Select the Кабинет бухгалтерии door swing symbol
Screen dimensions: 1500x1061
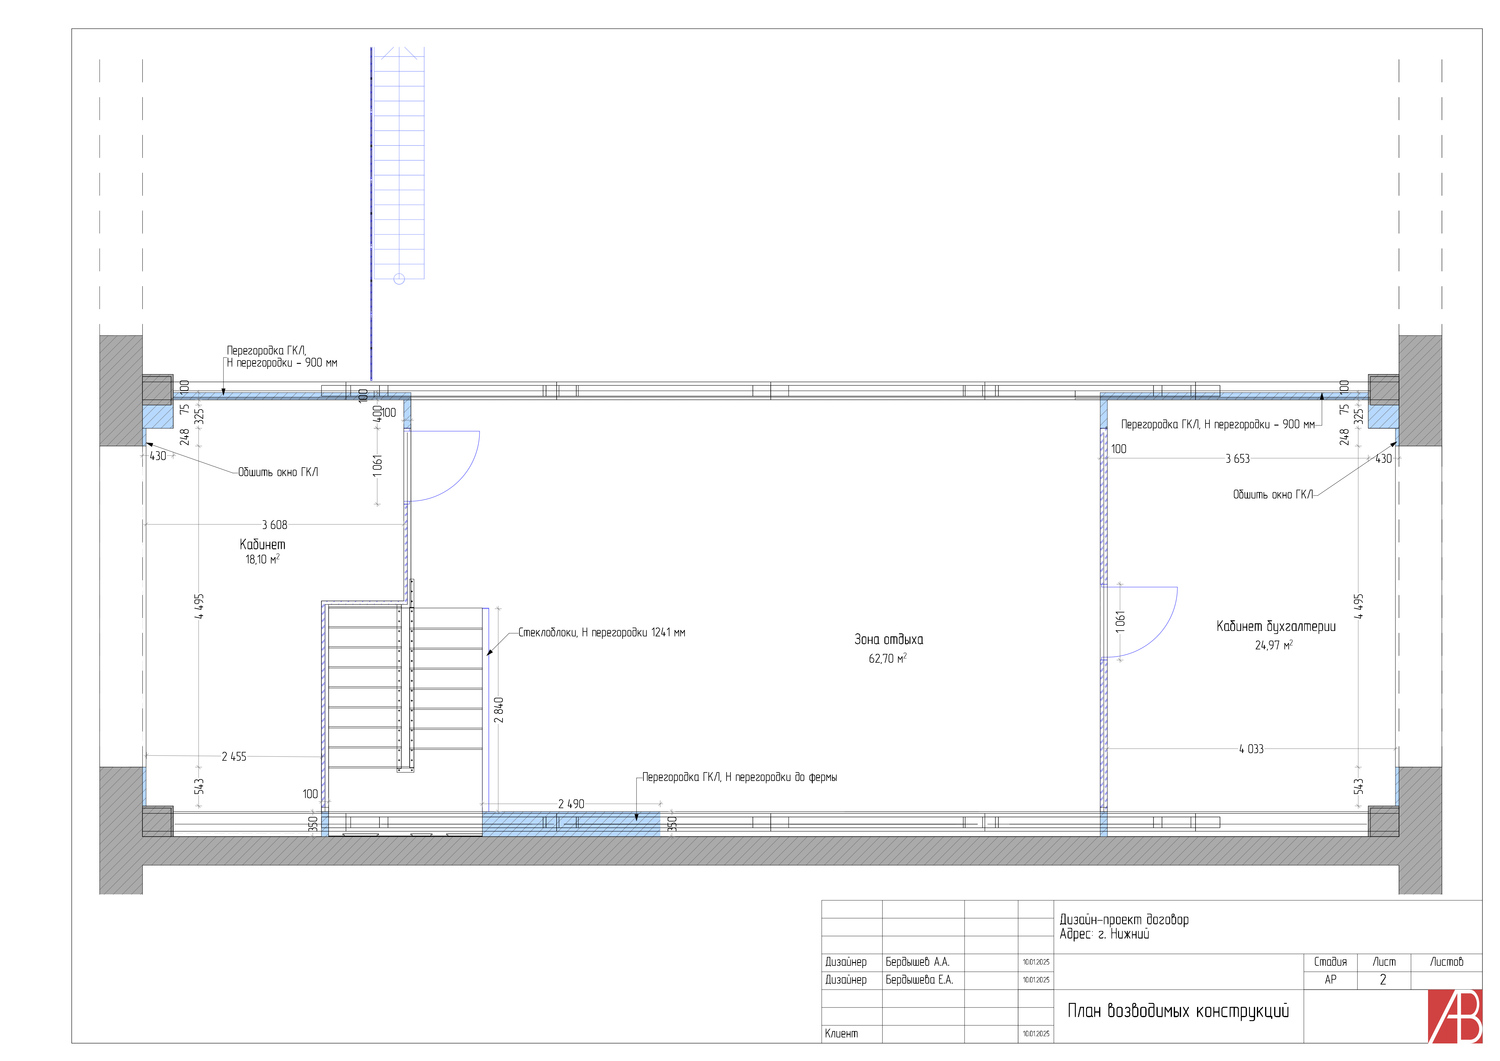point(1142,622)
